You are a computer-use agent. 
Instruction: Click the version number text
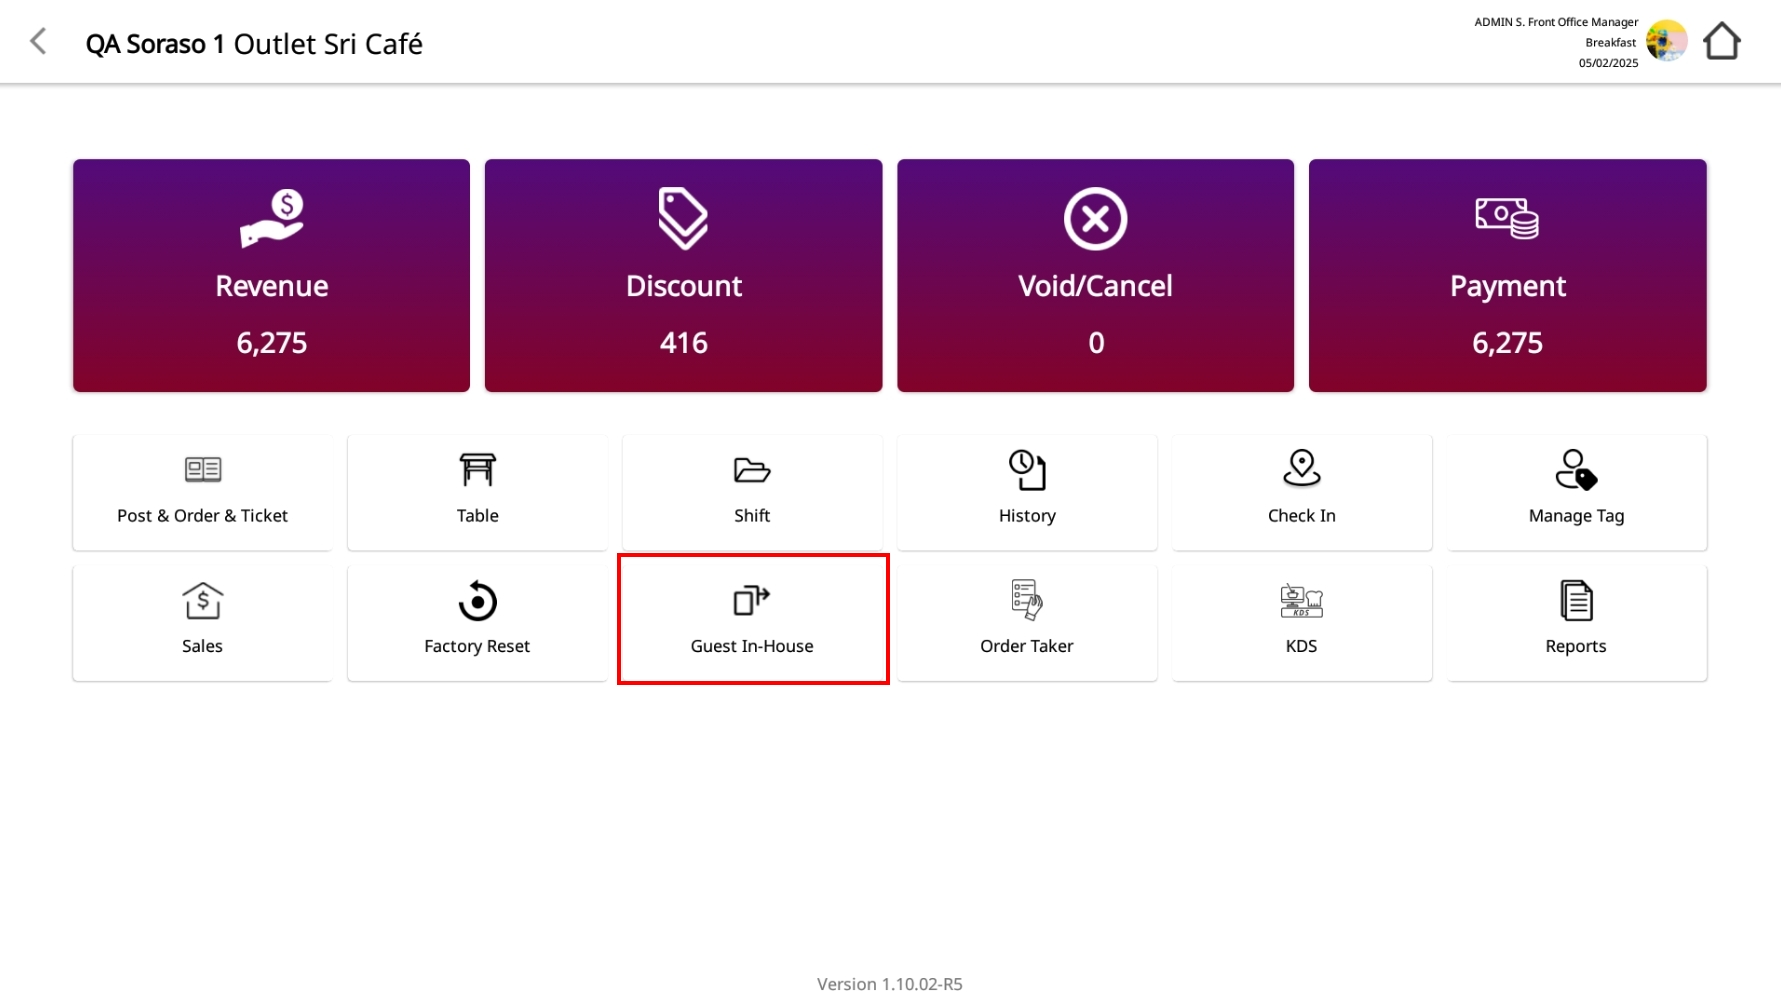click(889, 984)
